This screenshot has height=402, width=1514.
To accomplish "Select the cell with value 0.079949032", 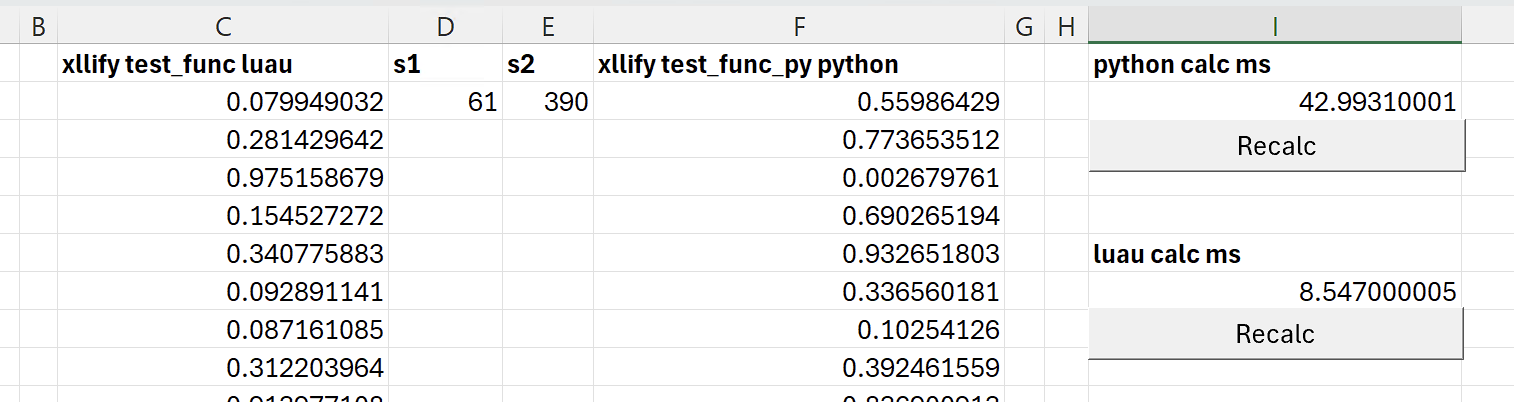I will pyautogui.click(x=223, y=101).
